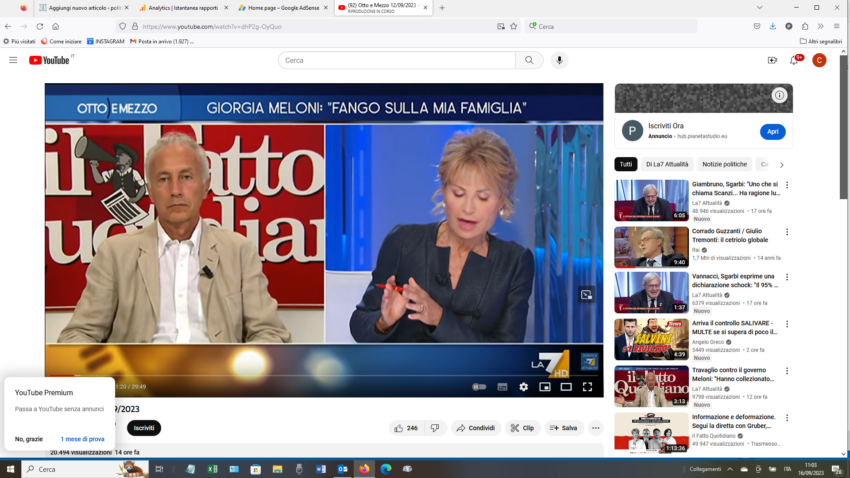Open options for Vannacci, Sgarbi video
The height and width of the screenshot is (478, 850).
pos(787,277)
